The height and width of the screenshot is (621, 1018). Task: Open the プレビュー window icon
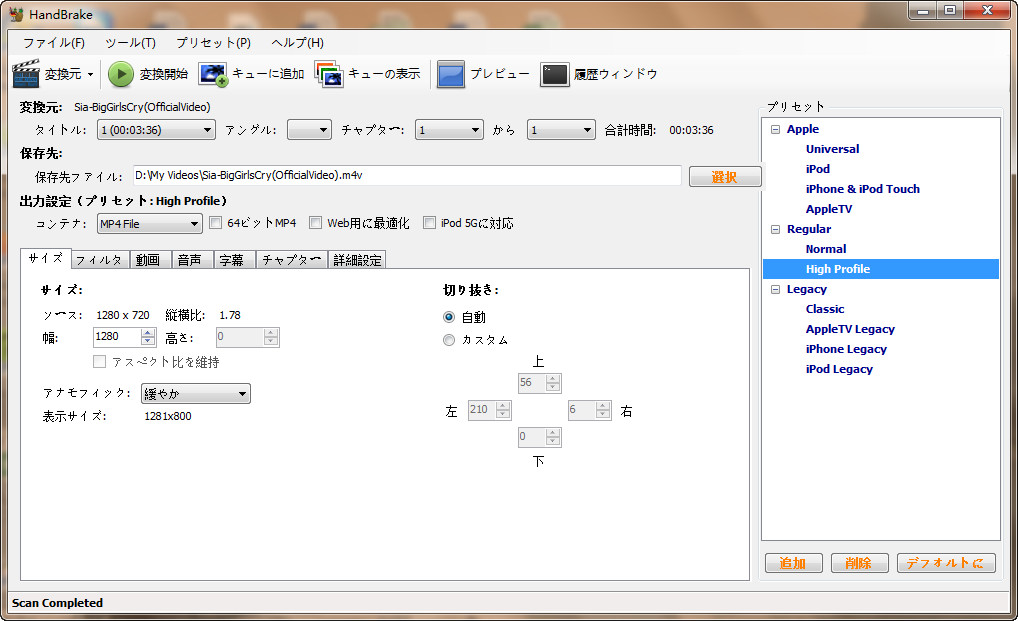point(451,73)
